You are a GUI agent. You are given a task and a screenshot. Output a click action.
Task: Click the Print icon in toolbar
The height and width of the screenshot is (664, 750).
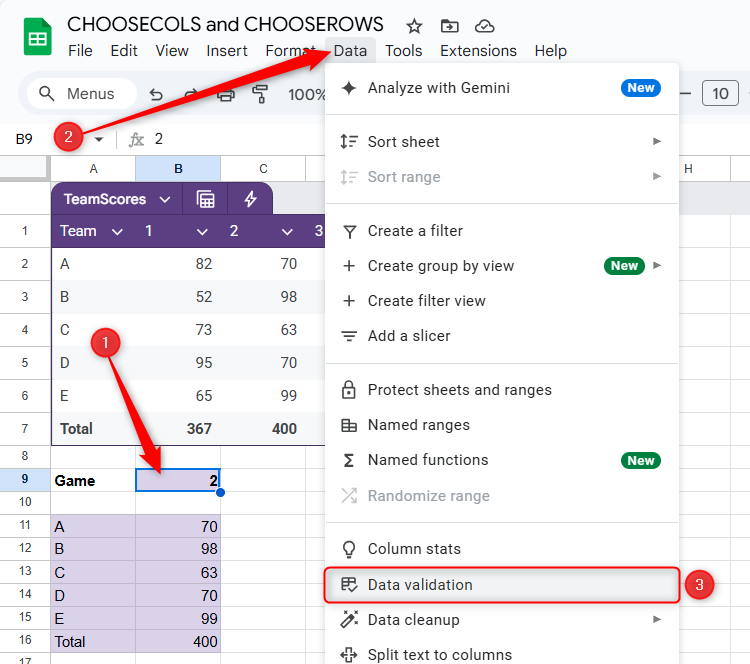point(226,95)
